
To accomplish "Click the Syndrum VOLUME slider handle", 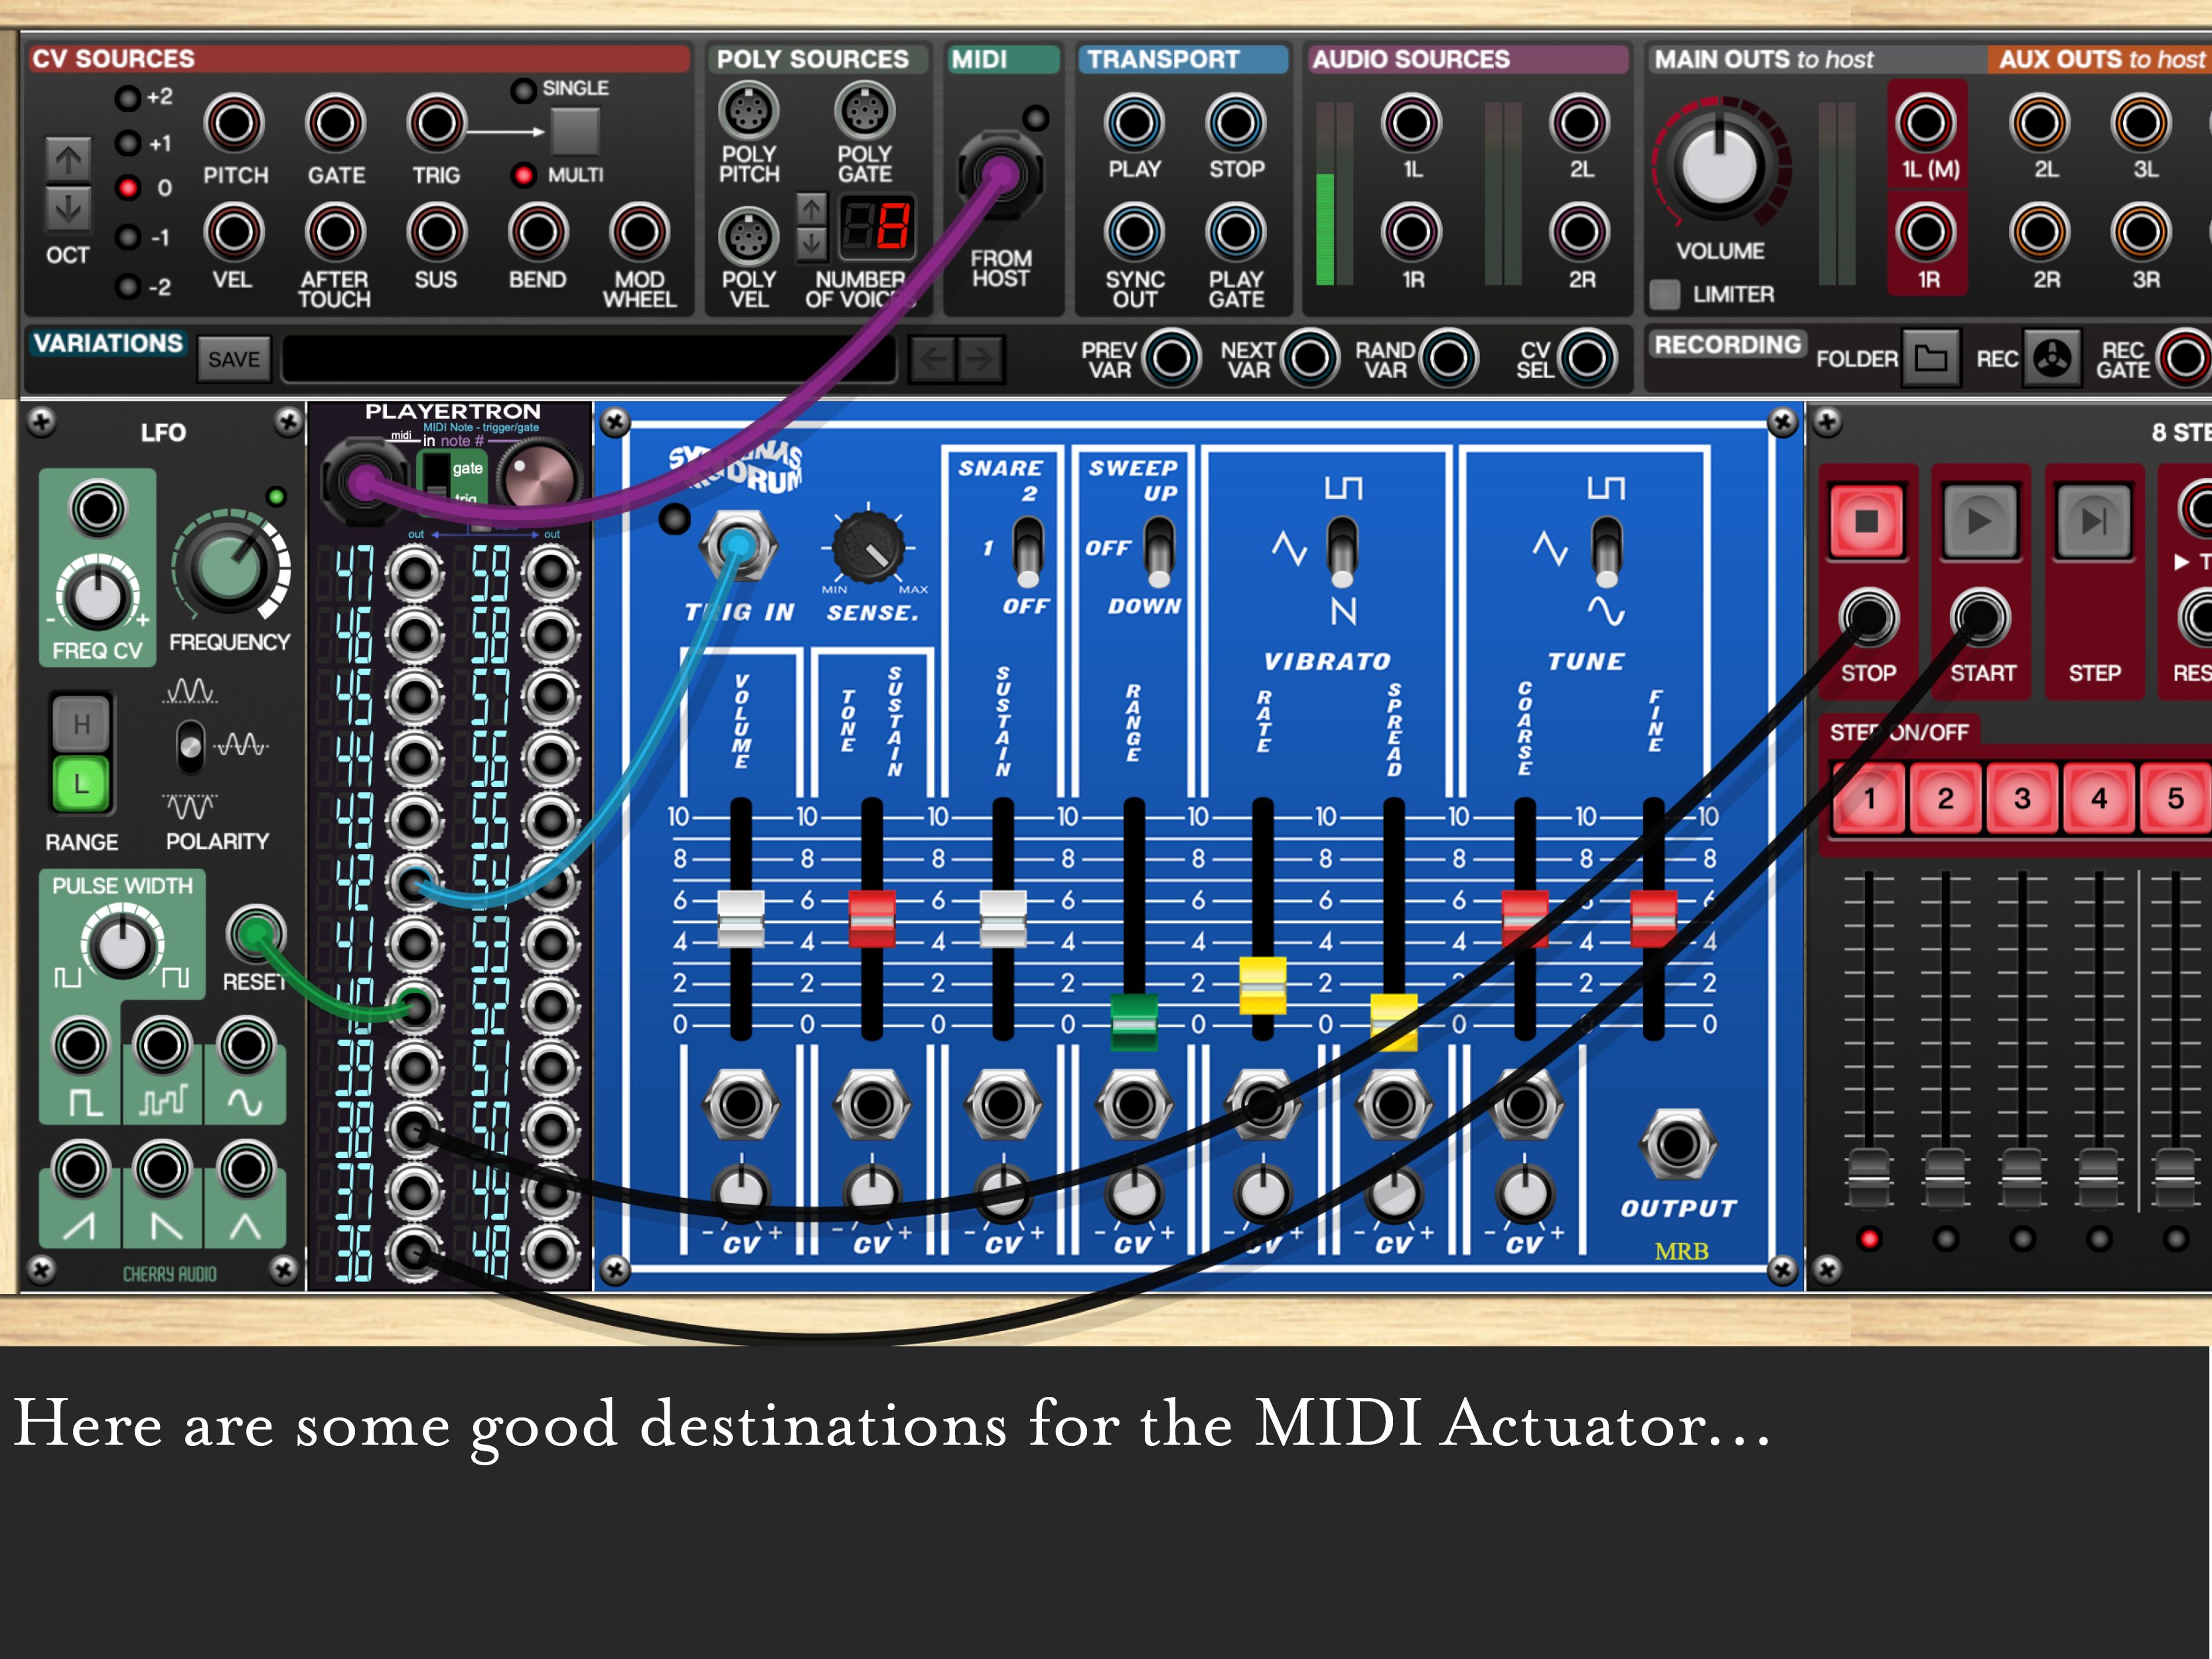I will (x=741, y=918).
